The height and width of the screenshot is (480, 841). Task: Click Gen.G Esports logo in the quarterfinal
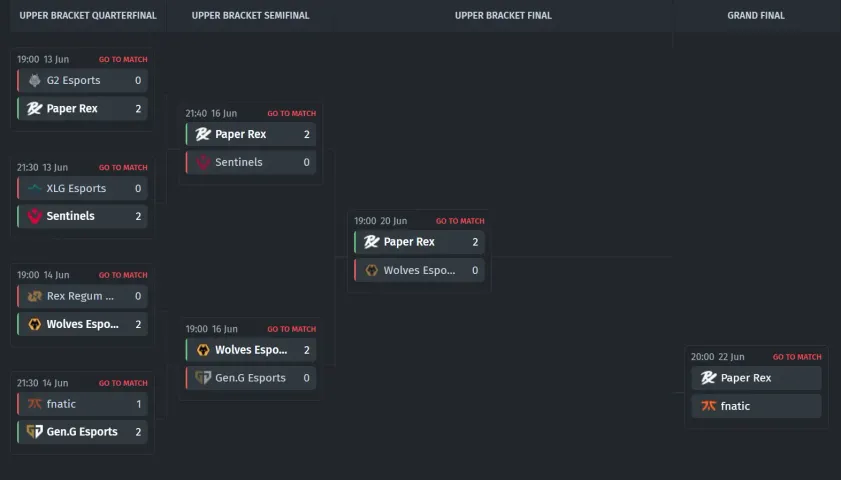(34, 432)
